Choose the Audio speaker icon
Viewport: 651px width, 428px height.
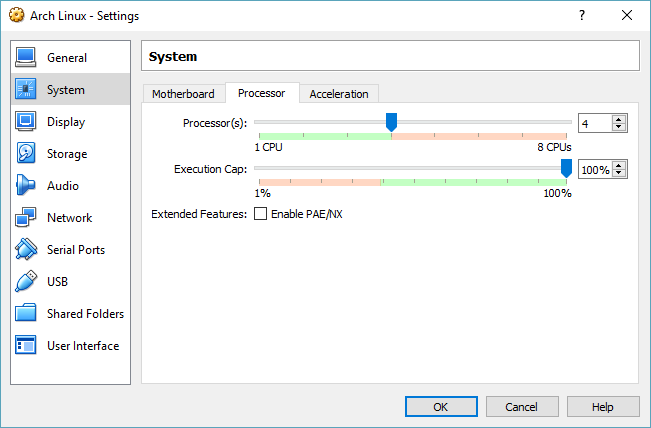(x=26, y=185)
